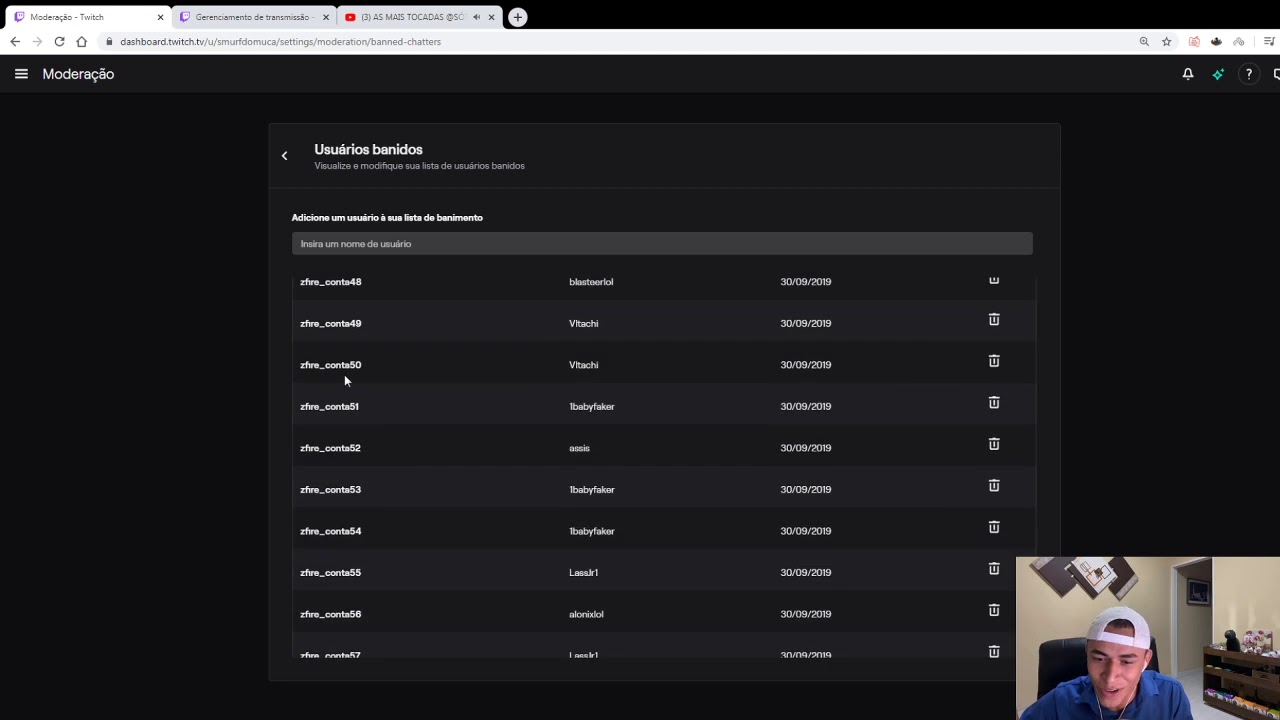Select username zfire_conta53
1280x720 pixels.
click(331, 490)
